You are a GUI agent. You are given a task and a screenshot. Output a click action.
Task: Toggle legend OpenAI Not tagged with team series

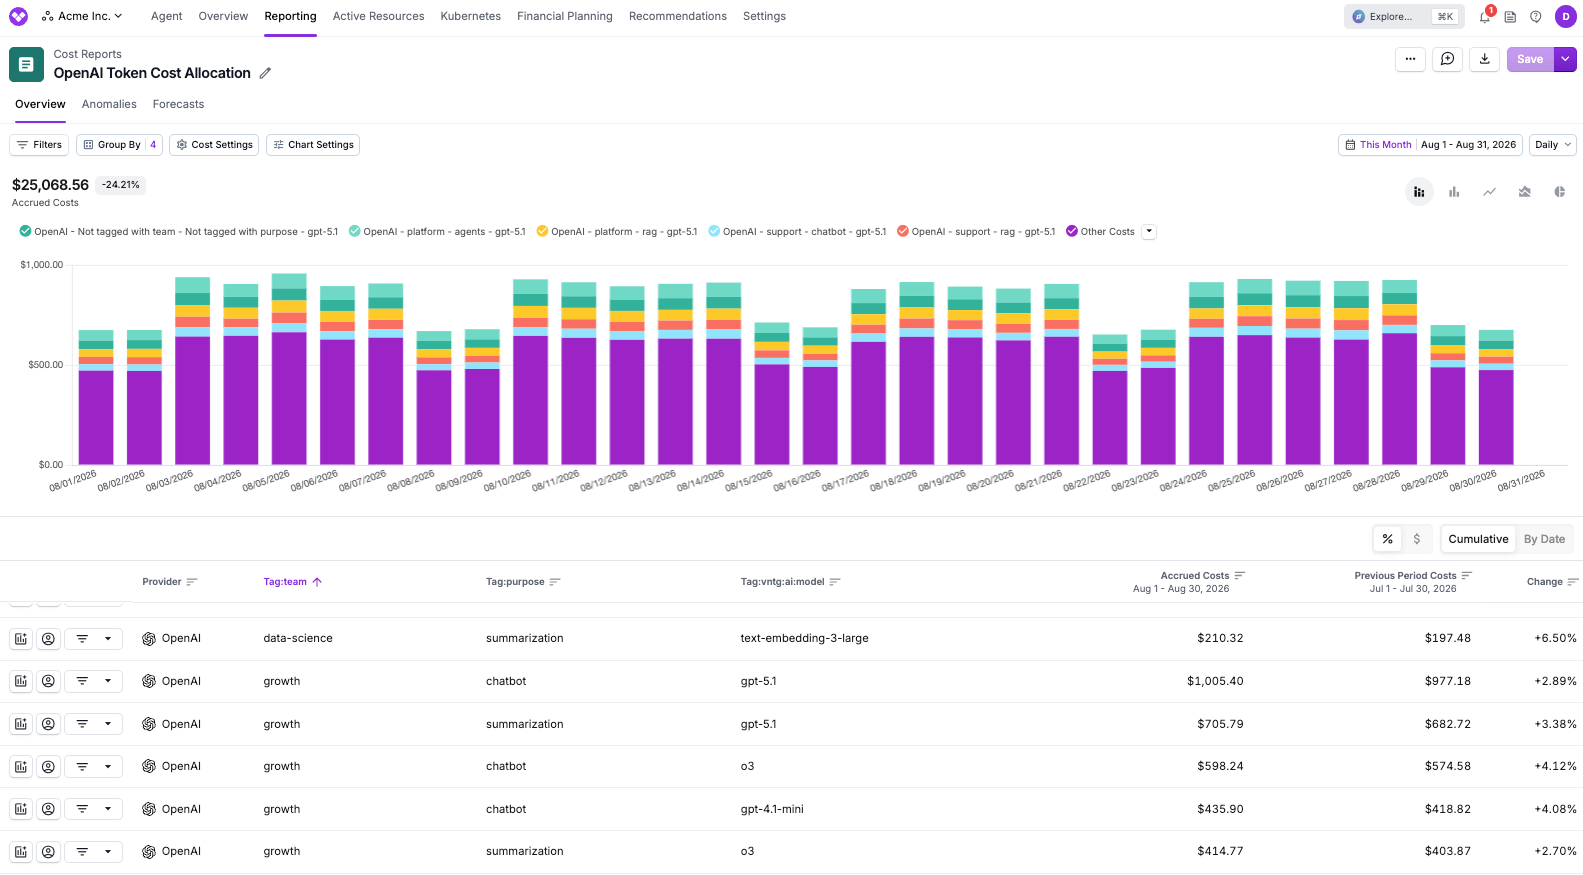tap(178, 231)
